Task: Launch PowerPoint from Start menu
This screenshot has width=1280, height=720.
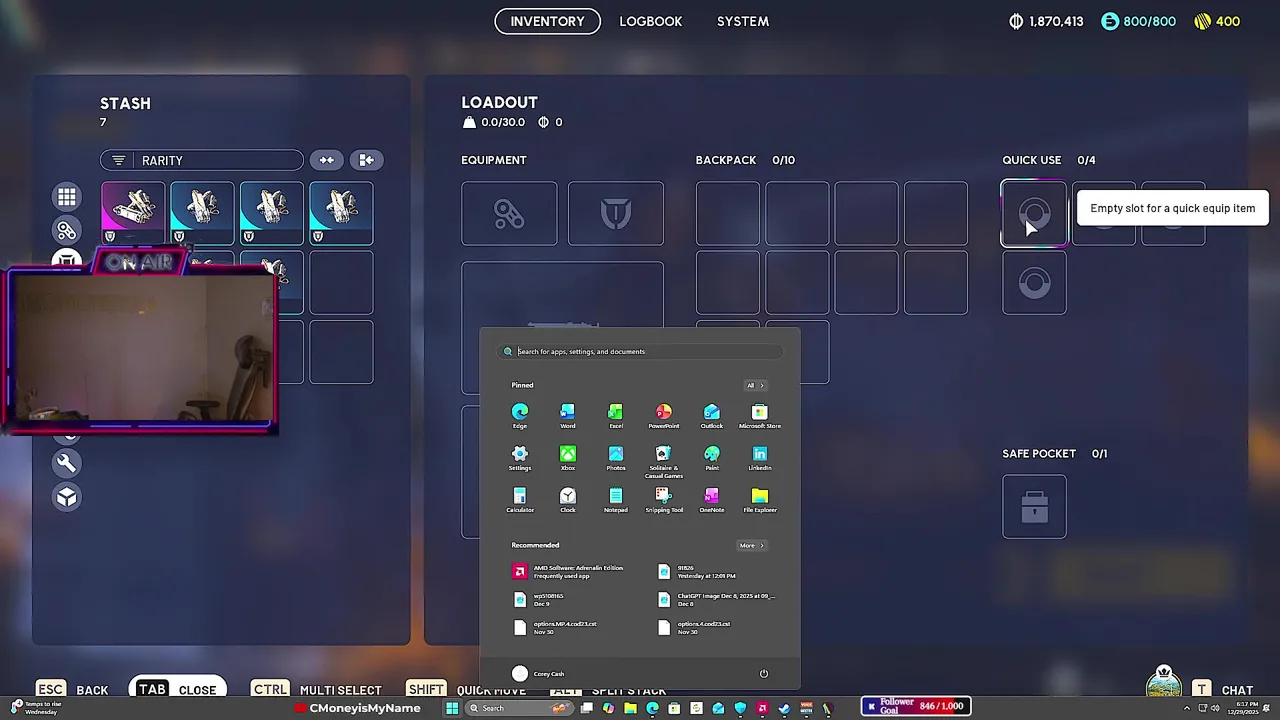Action: pyautogui.click(x=664, y=416)
